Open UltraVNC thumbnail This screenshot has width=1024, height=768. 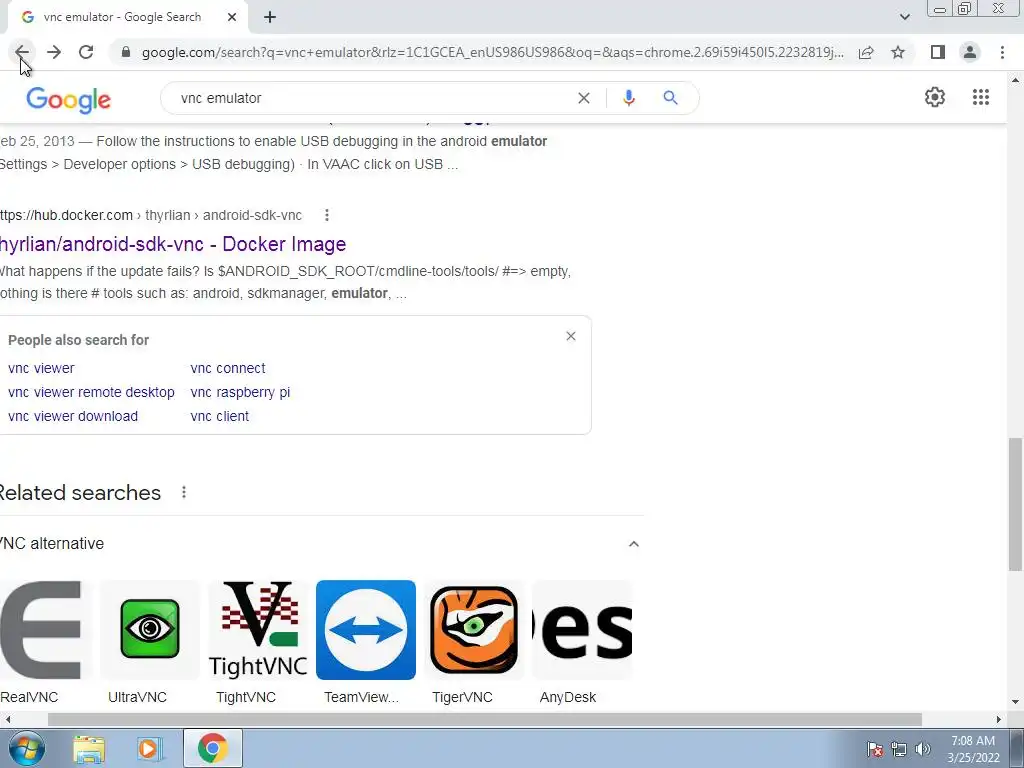coord(150,630)
